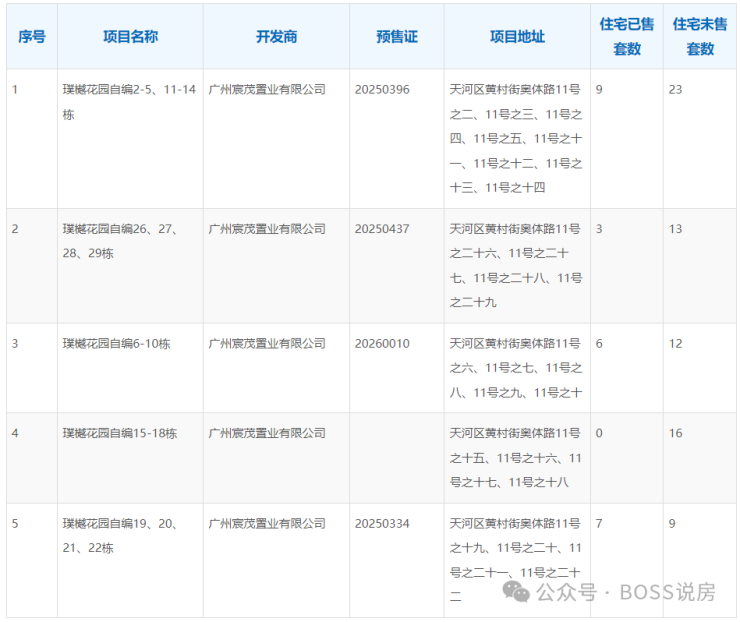The width and height of the screenshot is (740, 622).
Task: Click presale permit number 20250334
Action: [x=382, y=524]
